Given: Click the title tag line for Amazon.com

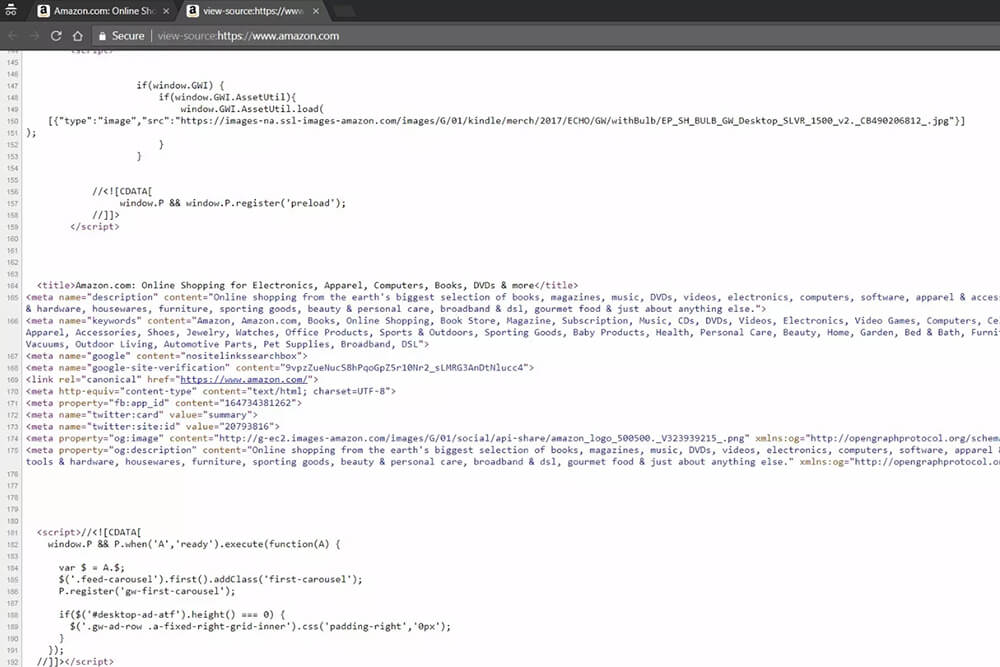Looking at the screenshot, I should pyautogui.click(x=307, y=285).
